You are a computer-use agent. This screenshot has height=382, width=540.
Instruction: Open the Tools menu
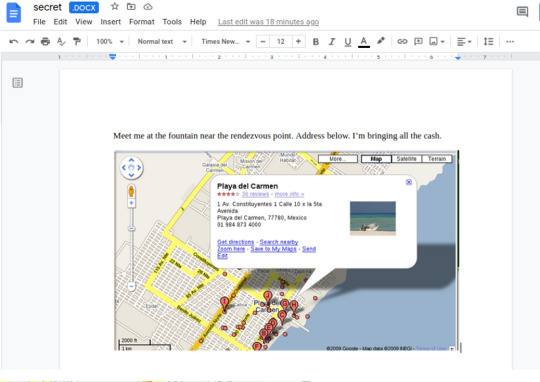[x=172, y=22]
